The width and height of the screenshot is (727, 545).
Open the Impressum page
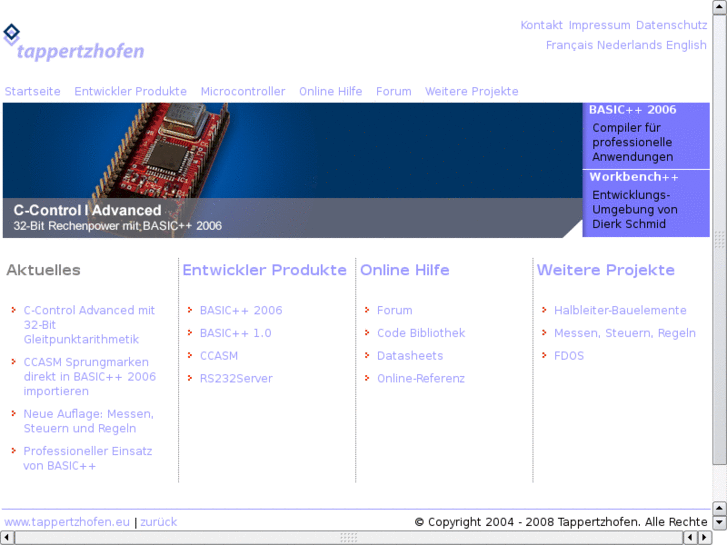(x=599, y=25)
